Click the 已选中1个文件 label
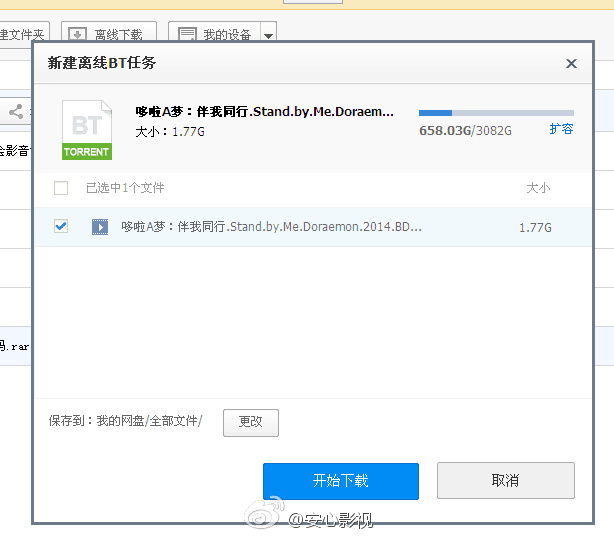Screen dimensions: 614x536 pos(125,188)
